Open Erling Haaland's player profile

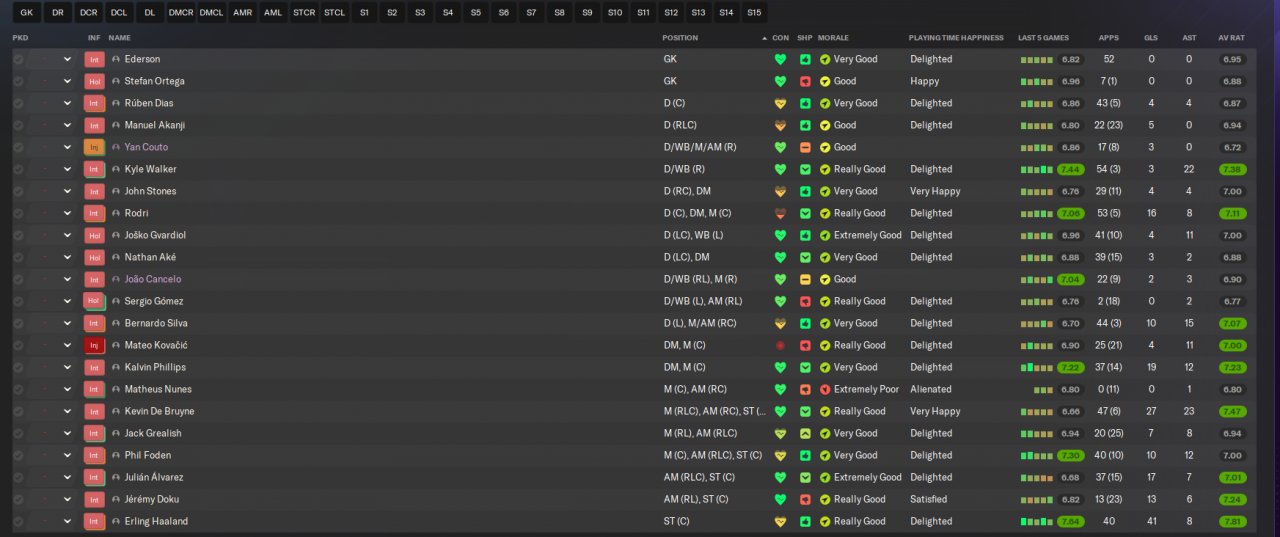coord(156,521)
